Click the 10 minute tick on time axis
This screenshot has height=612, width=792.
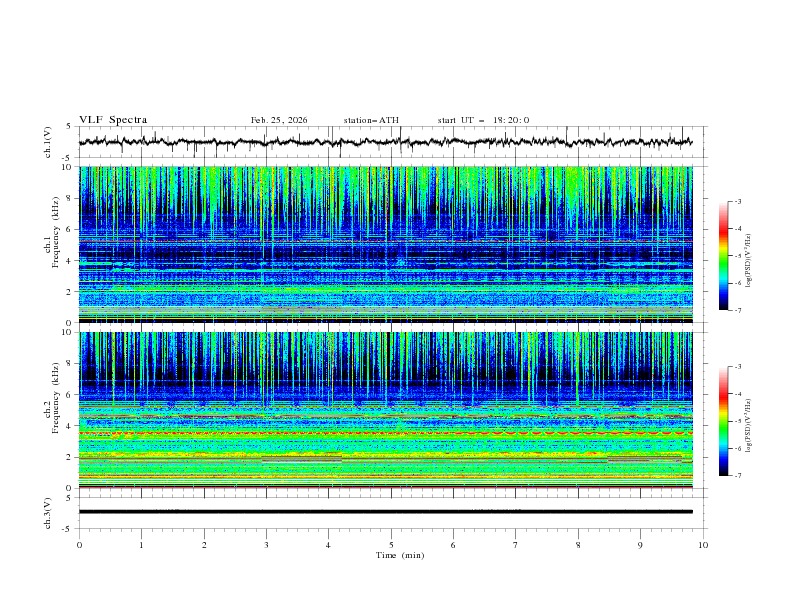pos(703,545)
